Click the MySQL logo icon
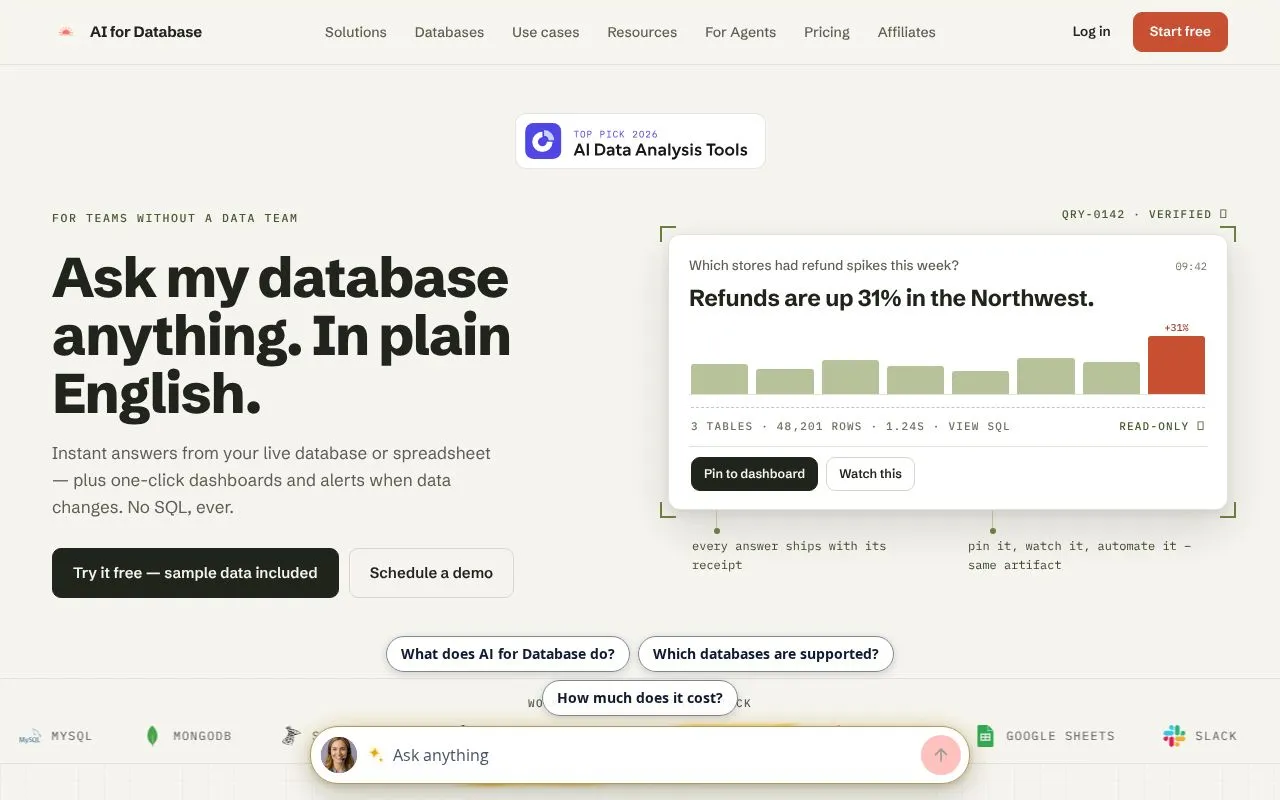Screen dimensions: 1280x800 point(30,737)
